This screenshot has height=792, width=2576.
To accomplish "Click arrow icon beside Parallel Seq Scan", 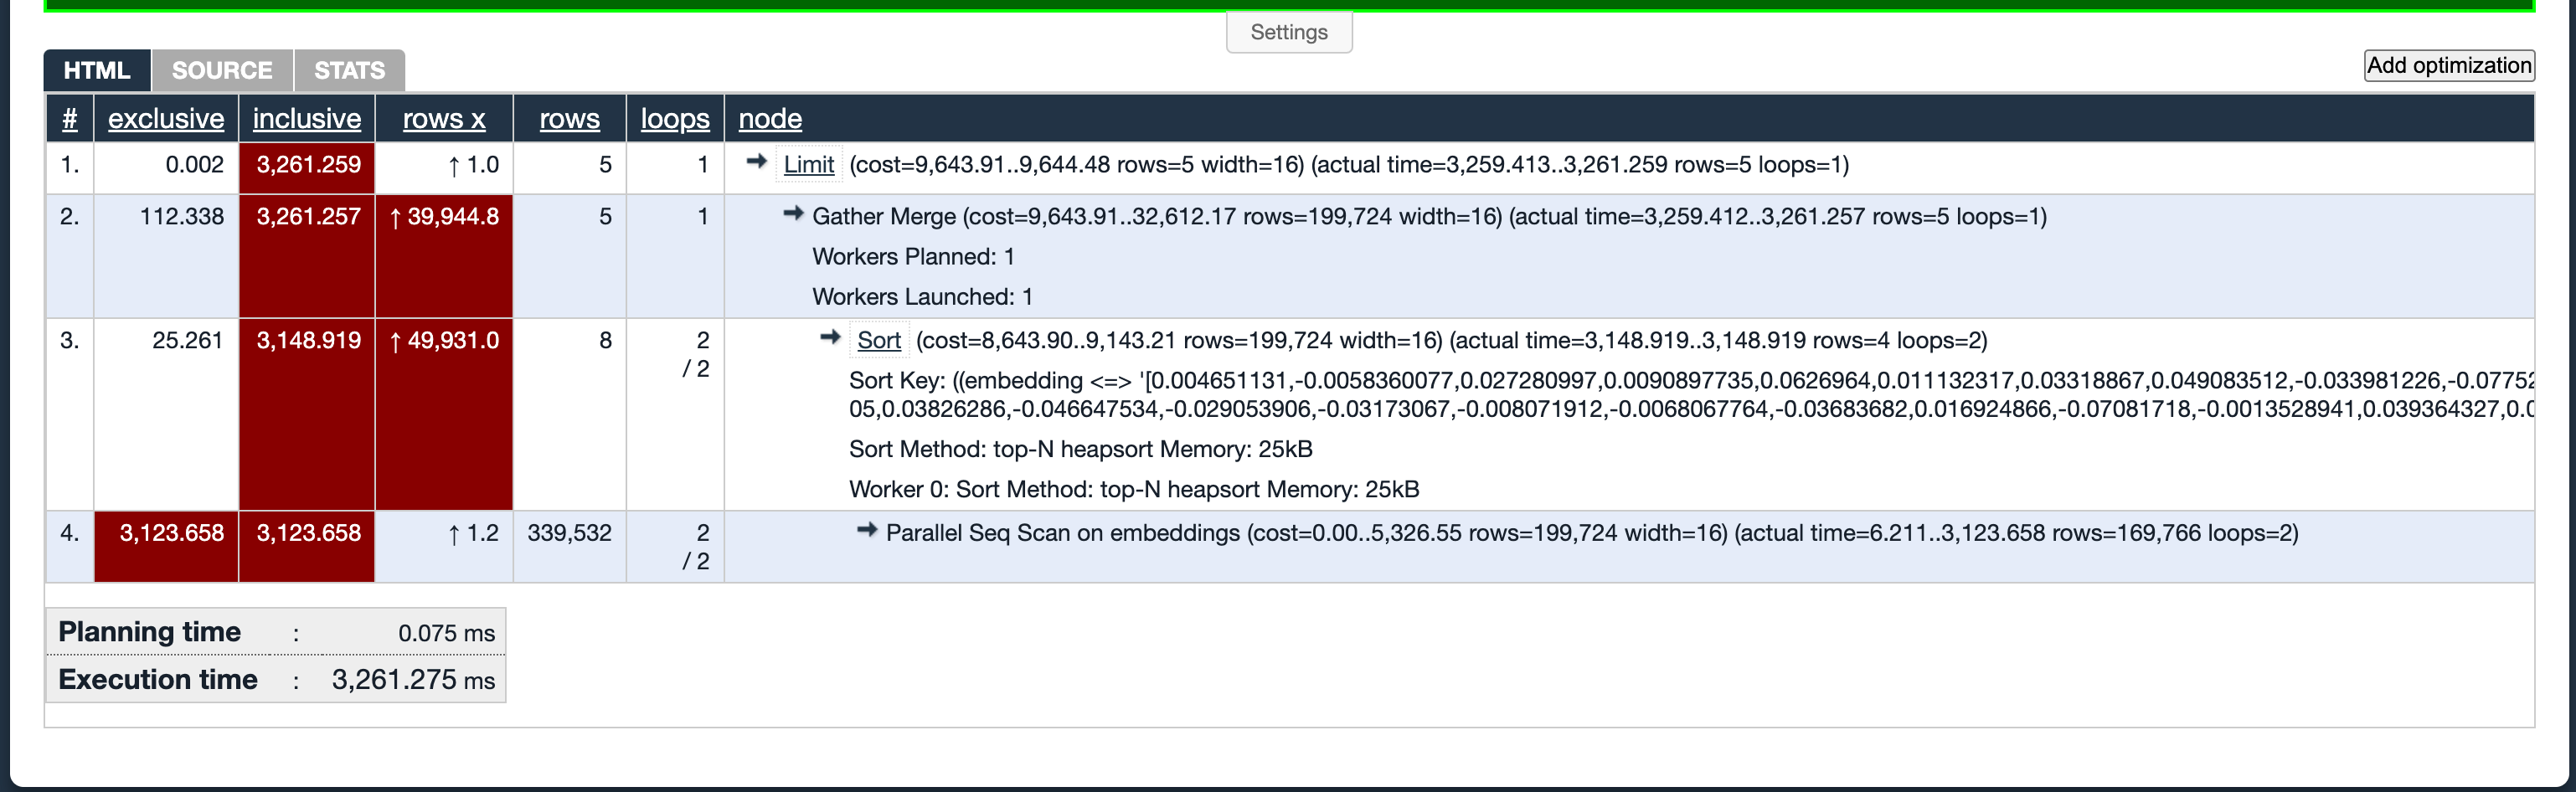I will pyautogui.click(x=867, y=530).
